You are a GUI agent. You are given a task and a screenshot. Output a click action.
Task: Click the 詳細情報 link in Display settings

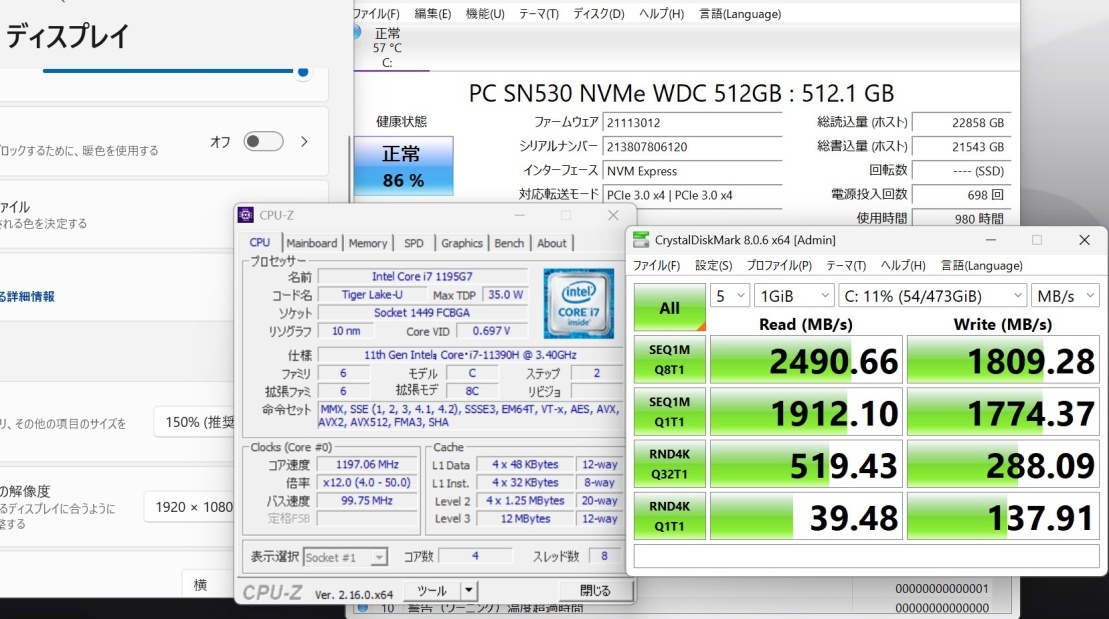[x=27, y=296]
